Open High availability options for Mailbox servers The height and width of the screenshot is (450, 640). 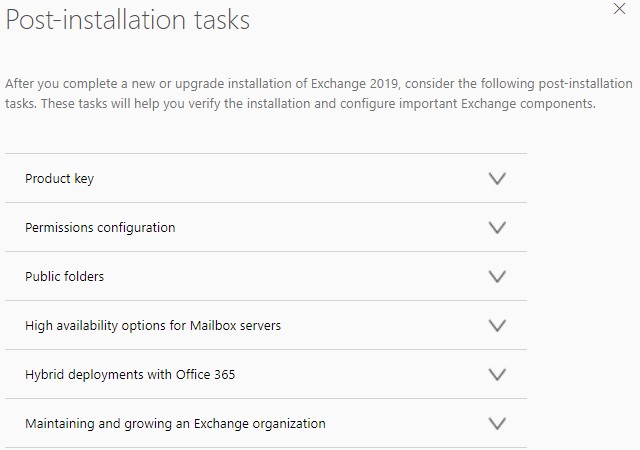153,326
